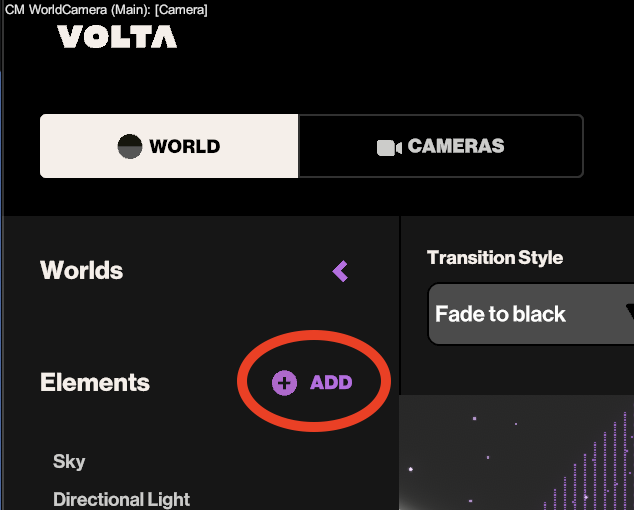The height and width of the screenshot is (510, 634).
Task: Click the VOLTA logo
Action: pos(117,37)
